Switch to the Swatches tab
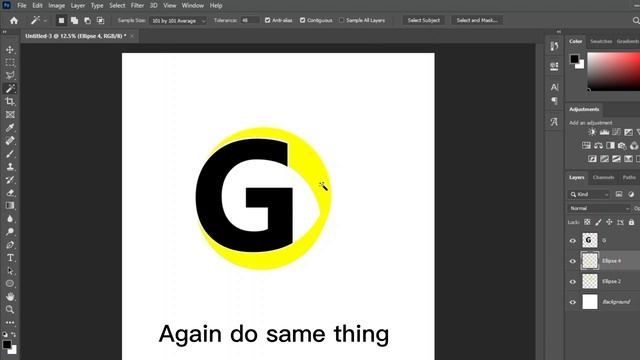Screen dimensions: 640x360 coord(601,41)
